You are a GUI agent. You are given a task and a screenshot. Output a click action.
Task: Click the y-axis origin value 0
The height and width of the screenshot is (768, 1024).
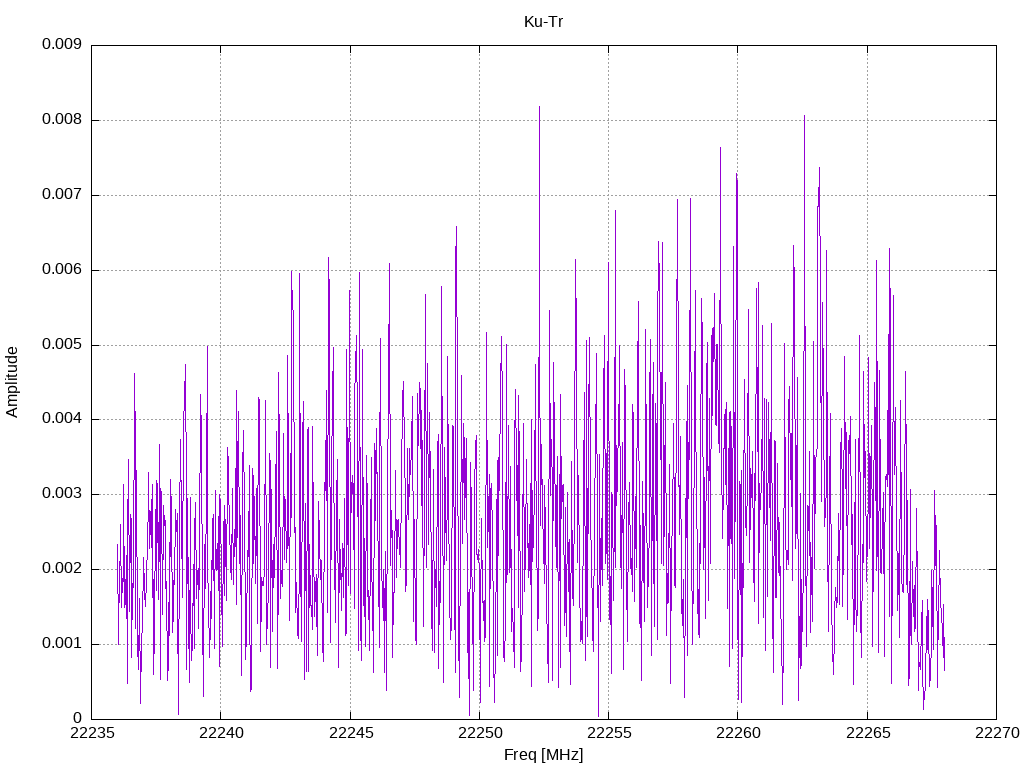click(x=78, y=718)
